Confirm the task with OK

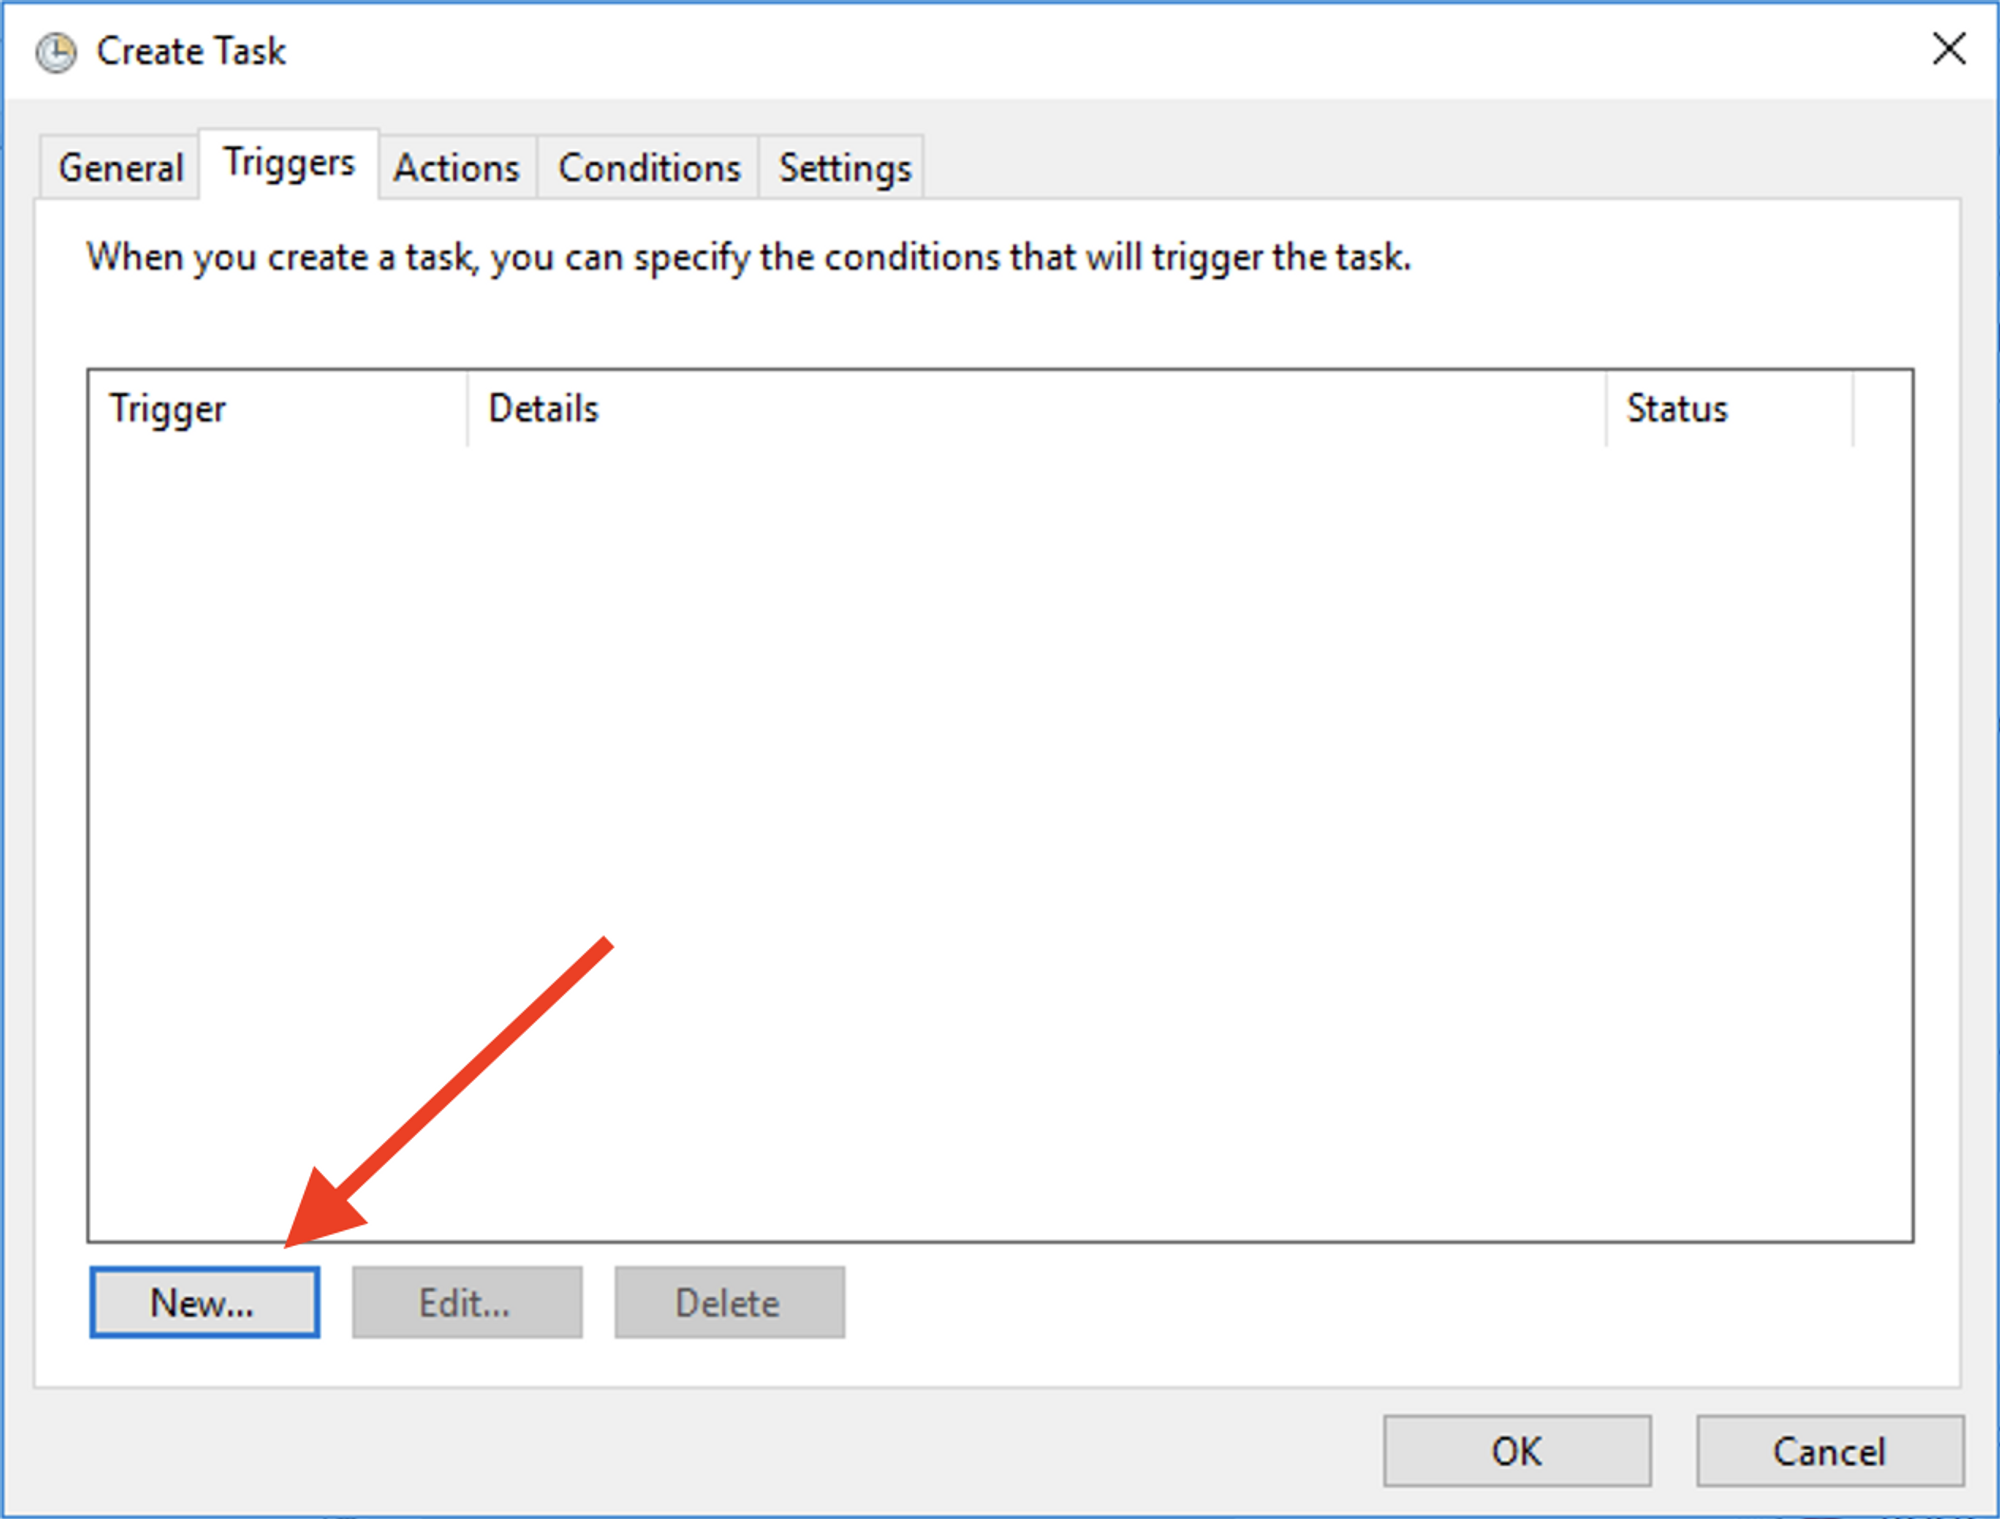coord(1516,1450)
